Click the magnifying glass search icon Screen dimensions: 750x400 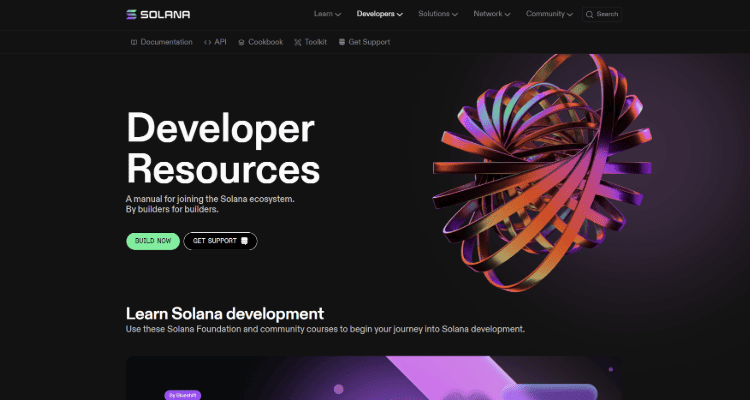[590, 14]
